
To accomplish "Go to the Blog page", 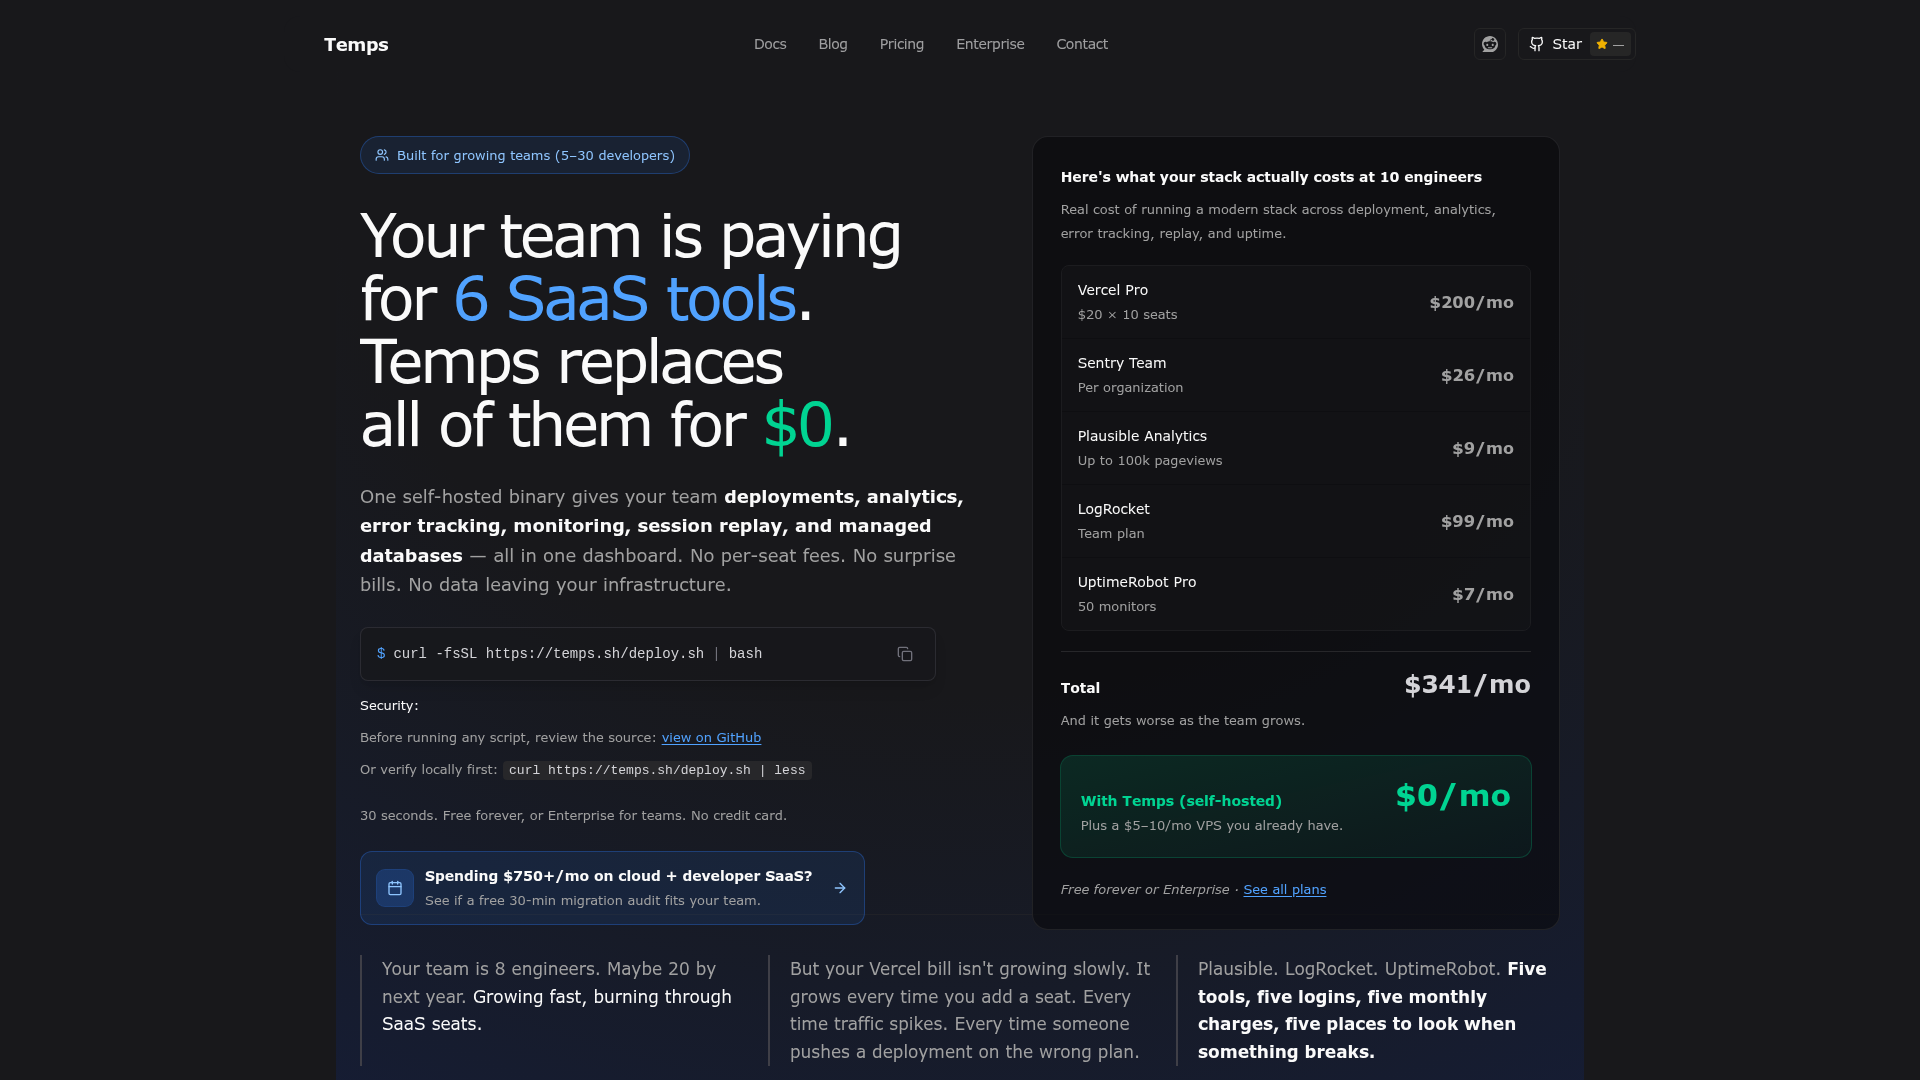I will point(833,44).
